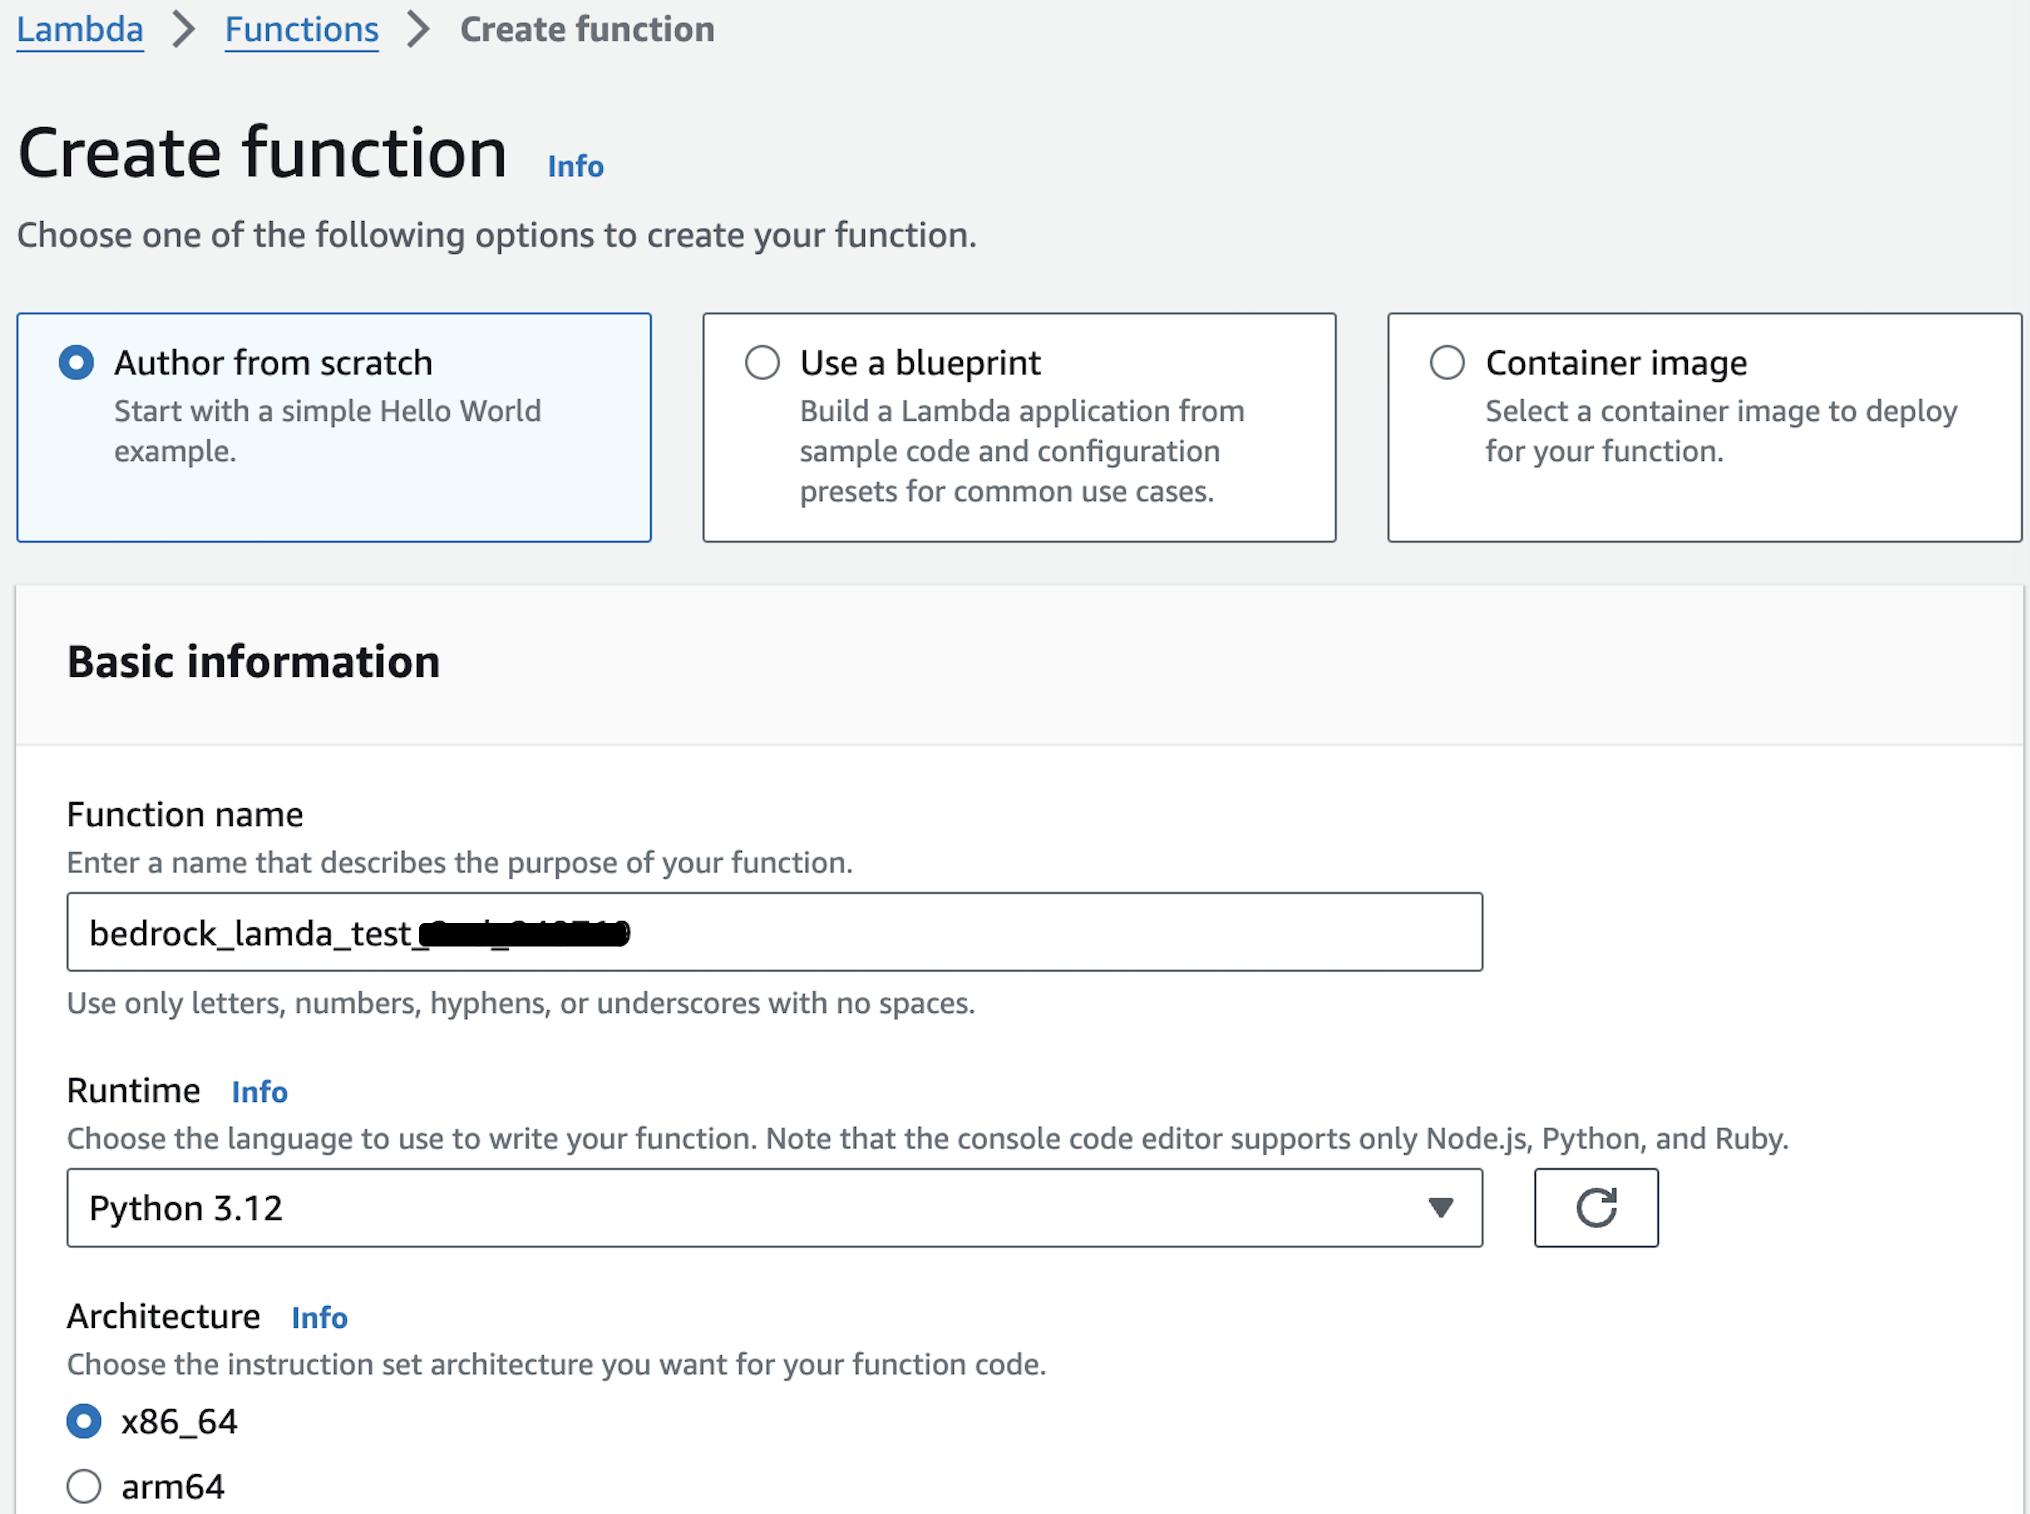Click the 'Function name' field label
The image size is (2030, 1514).
185,814
